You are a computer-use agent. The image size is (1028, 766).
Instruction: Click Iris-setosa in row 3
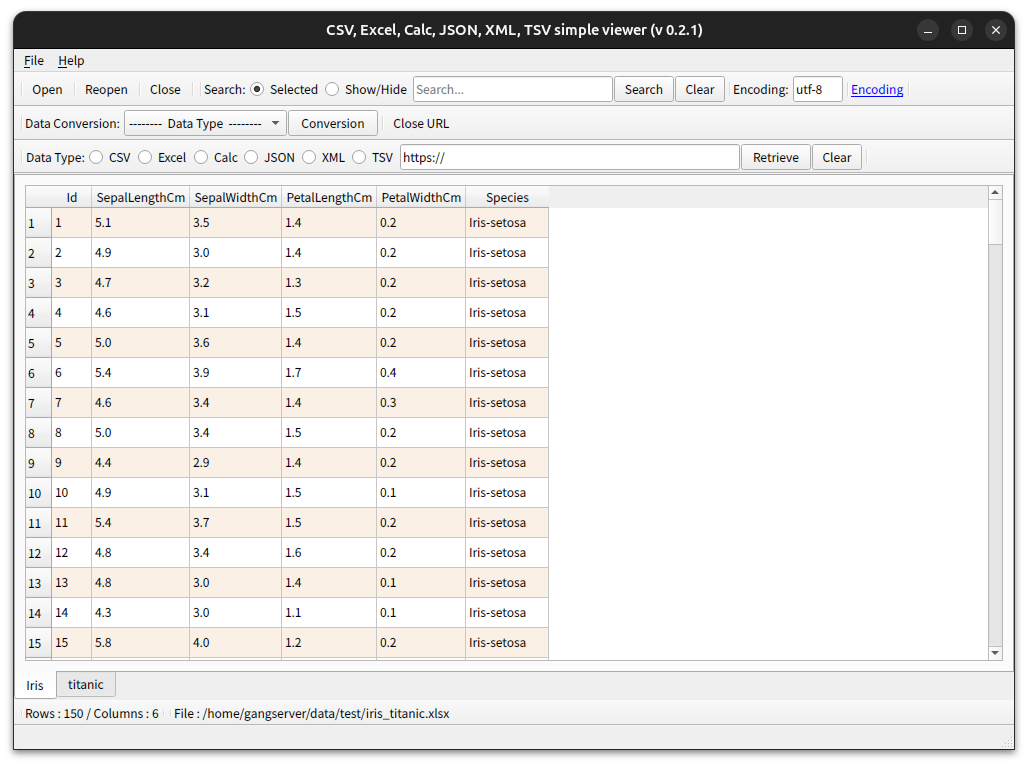click(507, 283)
